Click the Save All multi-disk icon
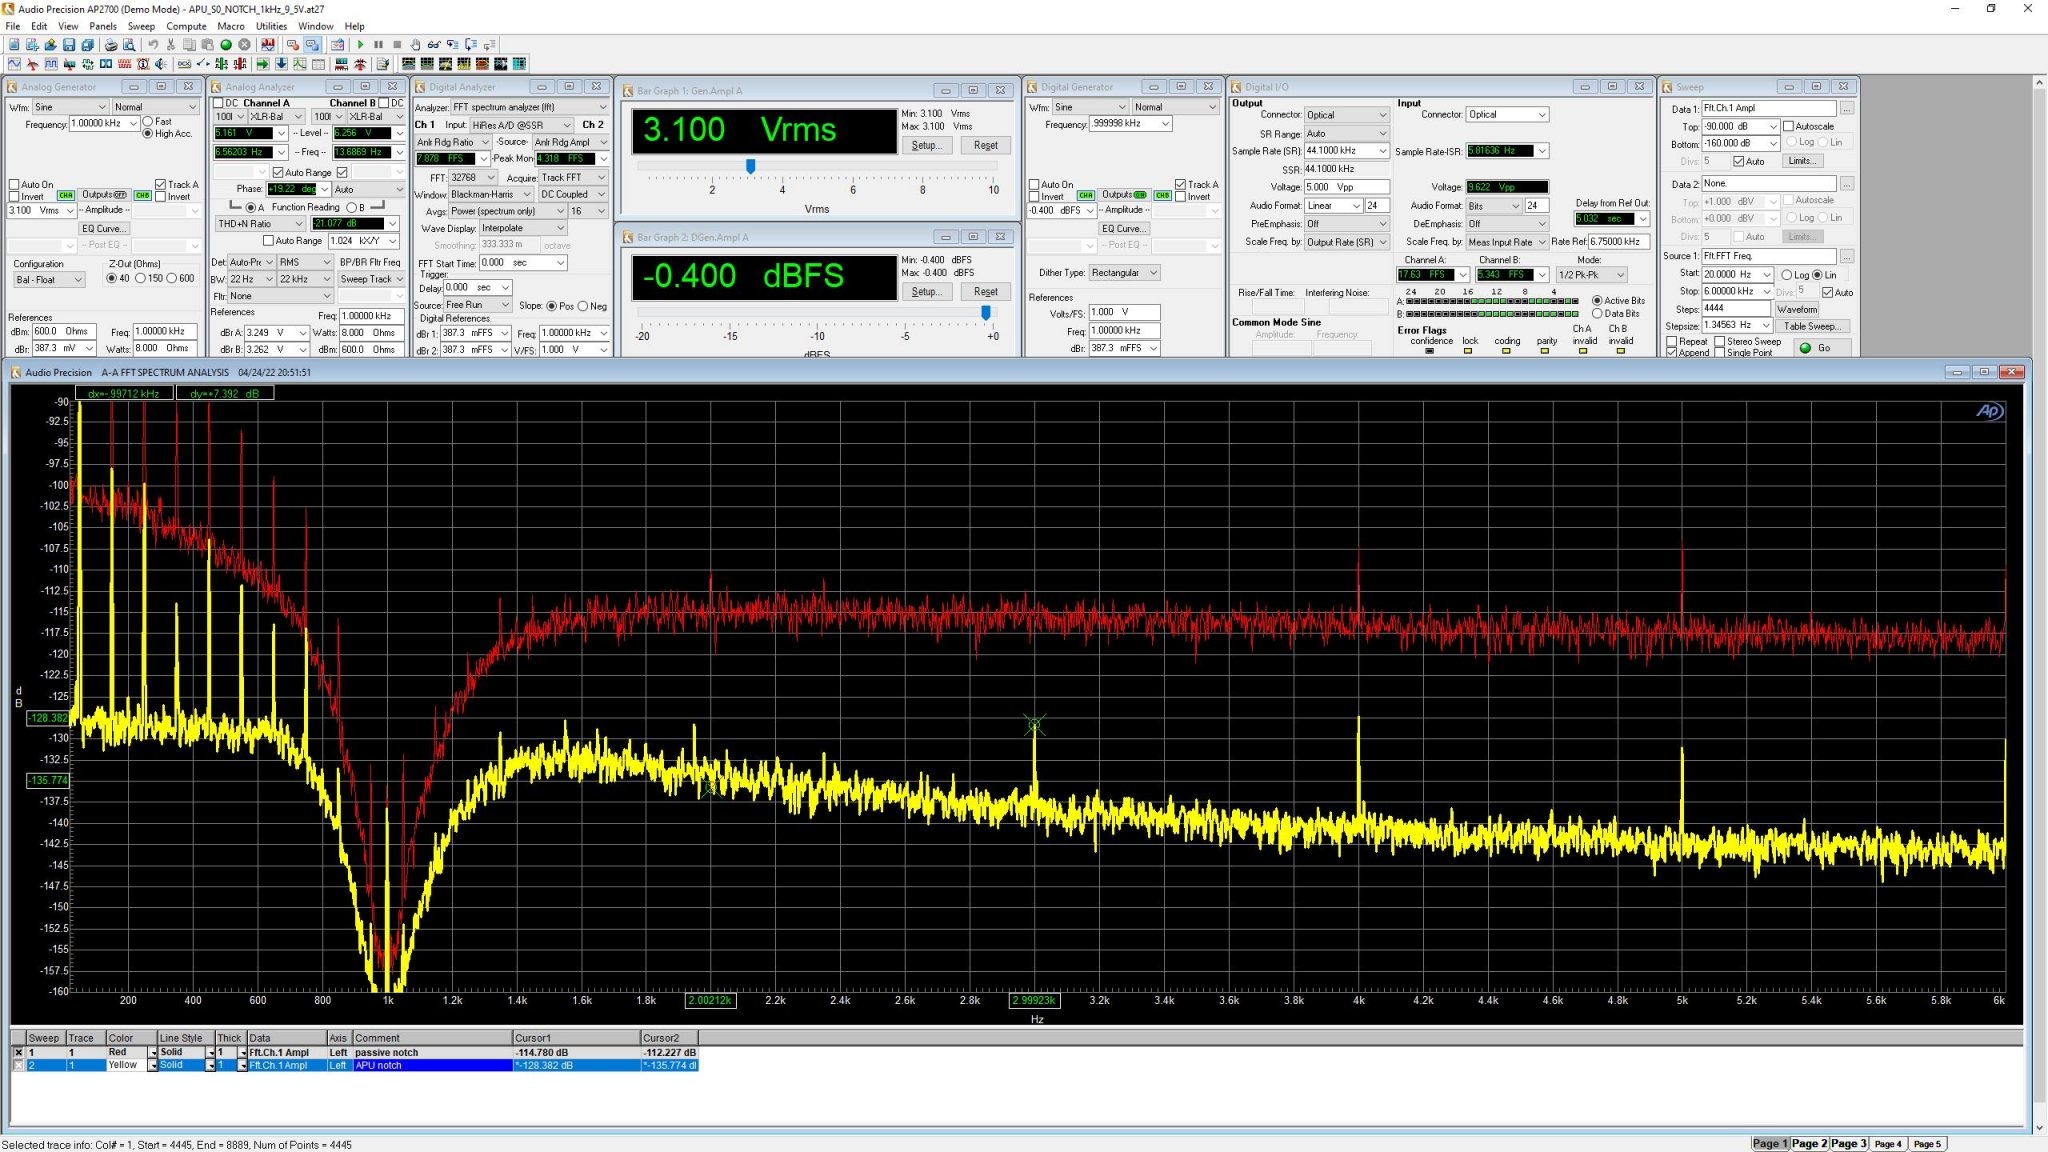The height and width of the screenshot is (1152, 2048). [x=87, y=45]
